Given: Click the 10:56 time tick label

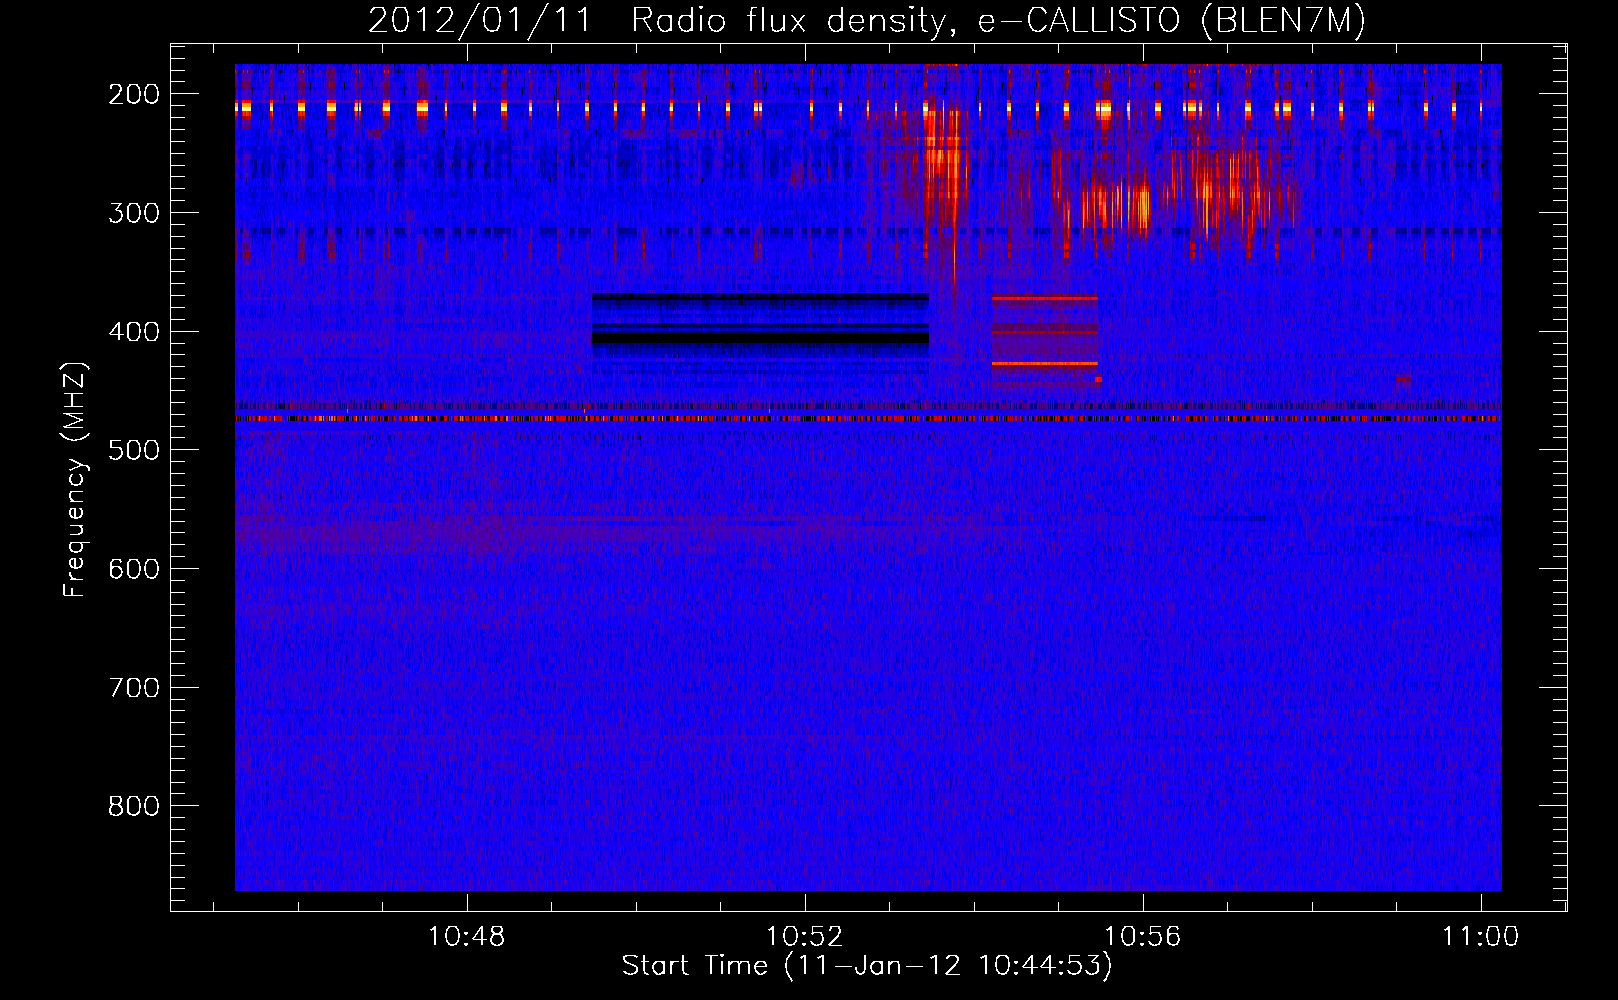Looking at the screenshot, I should pos(1142,937).
